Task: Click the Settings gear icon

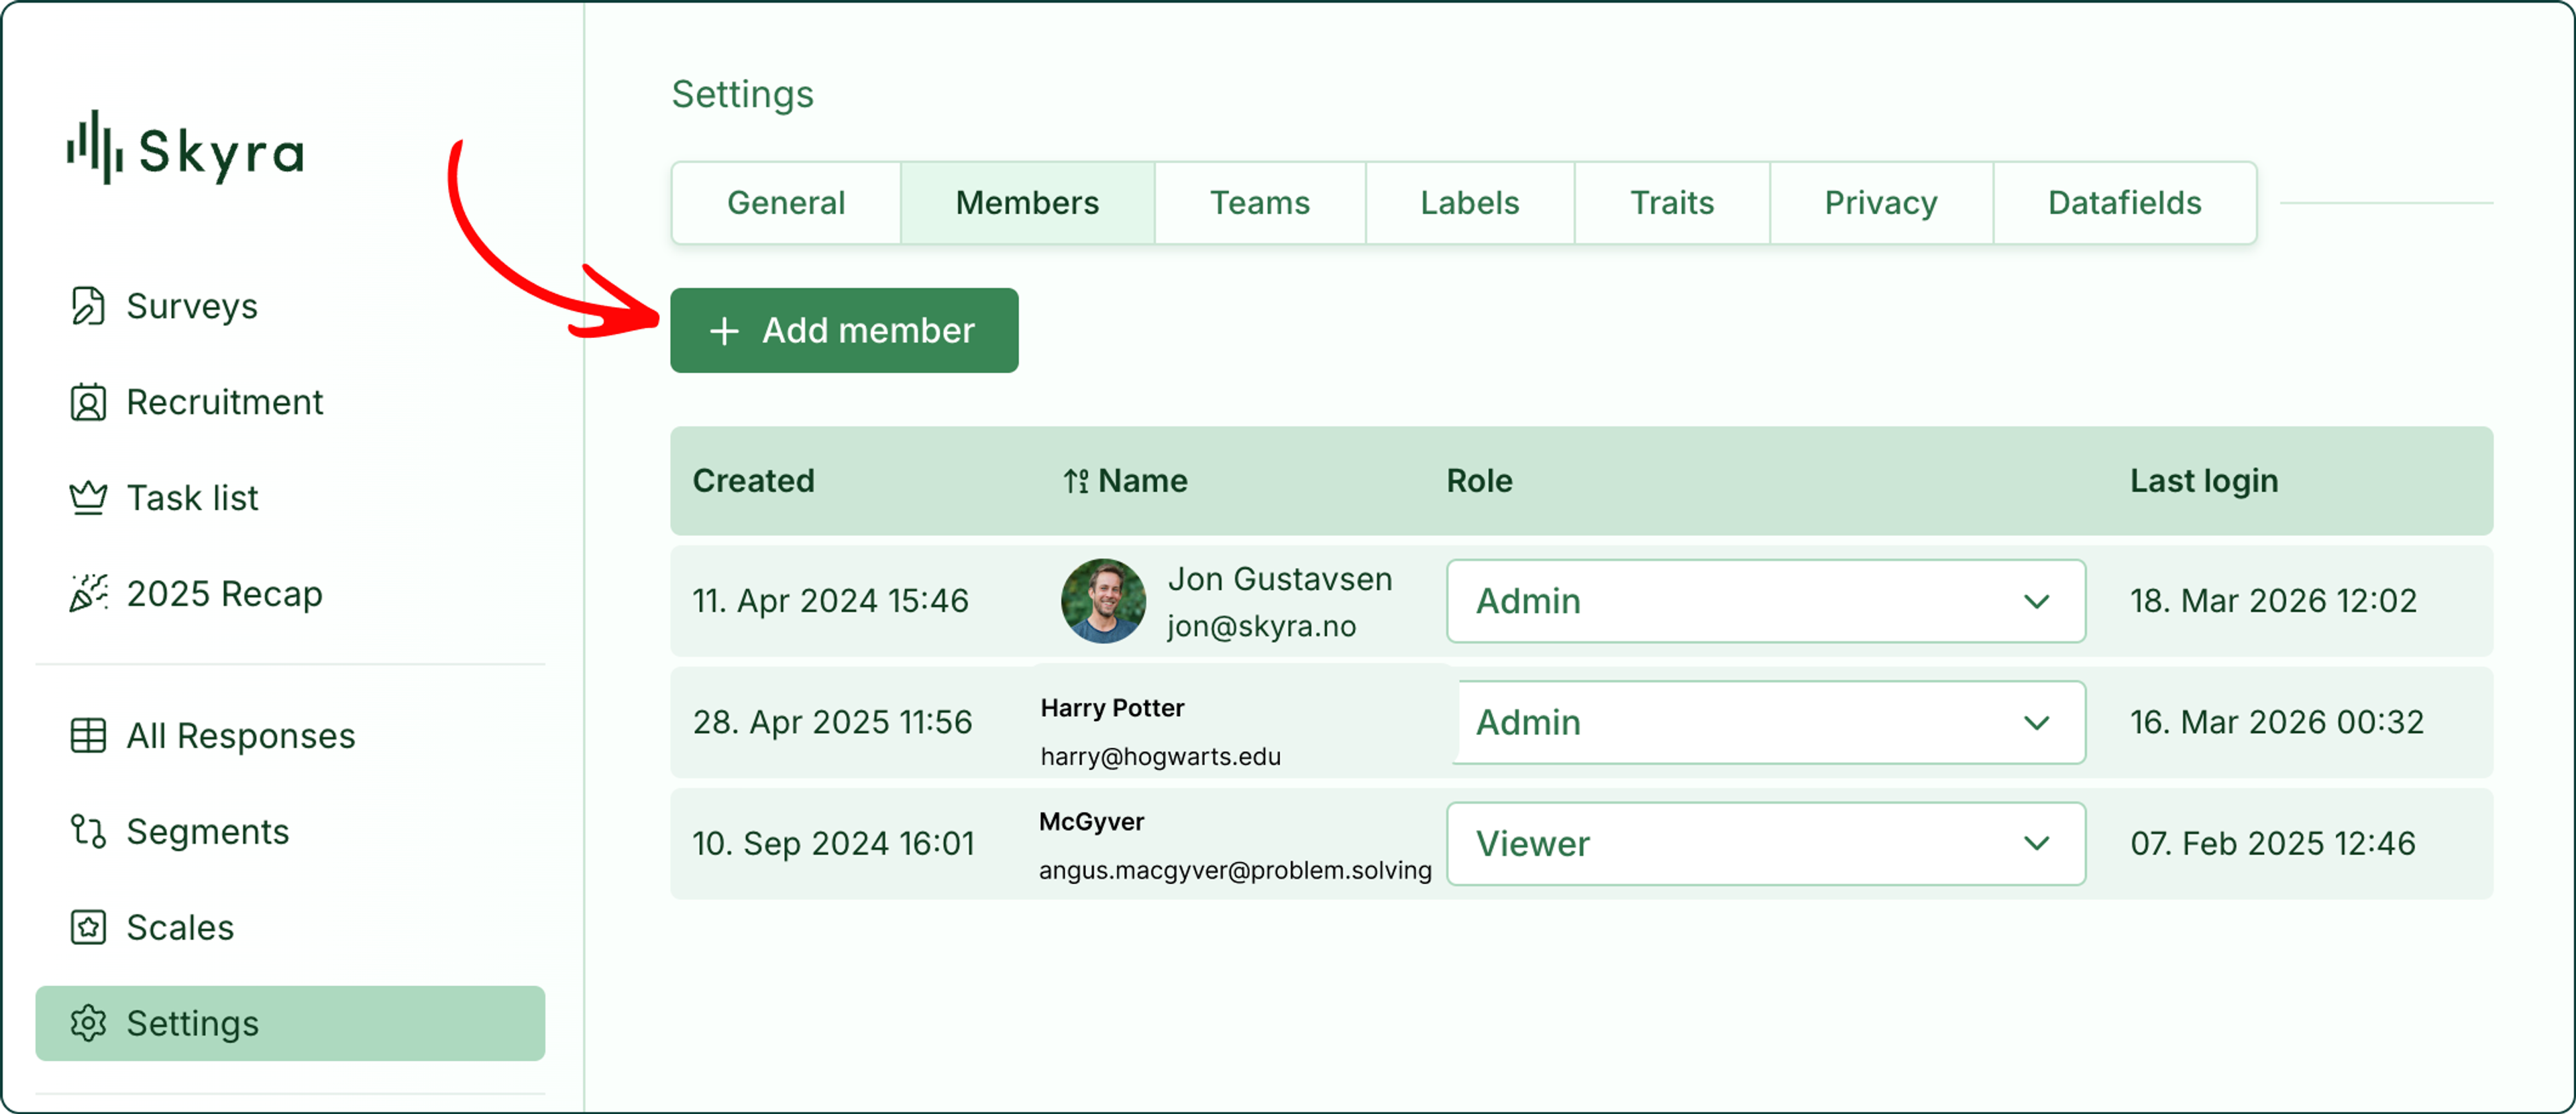Action: [88, 1023]
